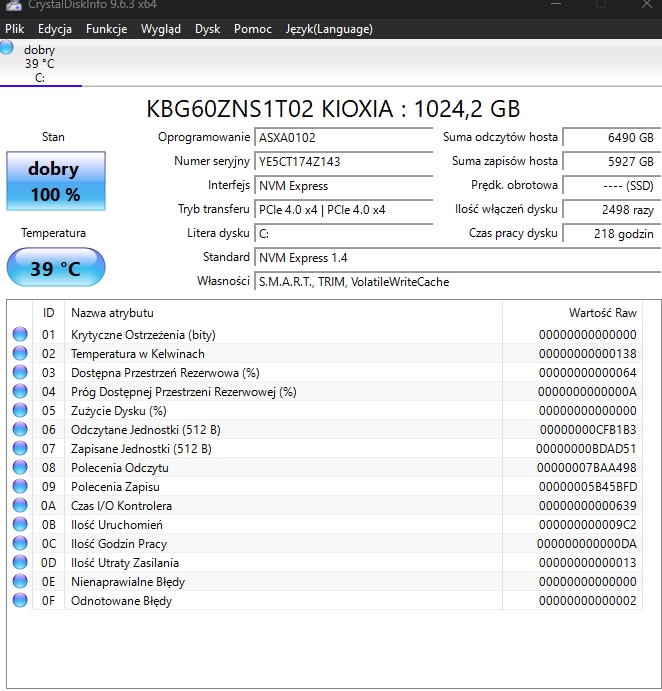Click the status orb for Nienaprawialne Błędy
Screen dimensions: 662x691
coord(19,582)
